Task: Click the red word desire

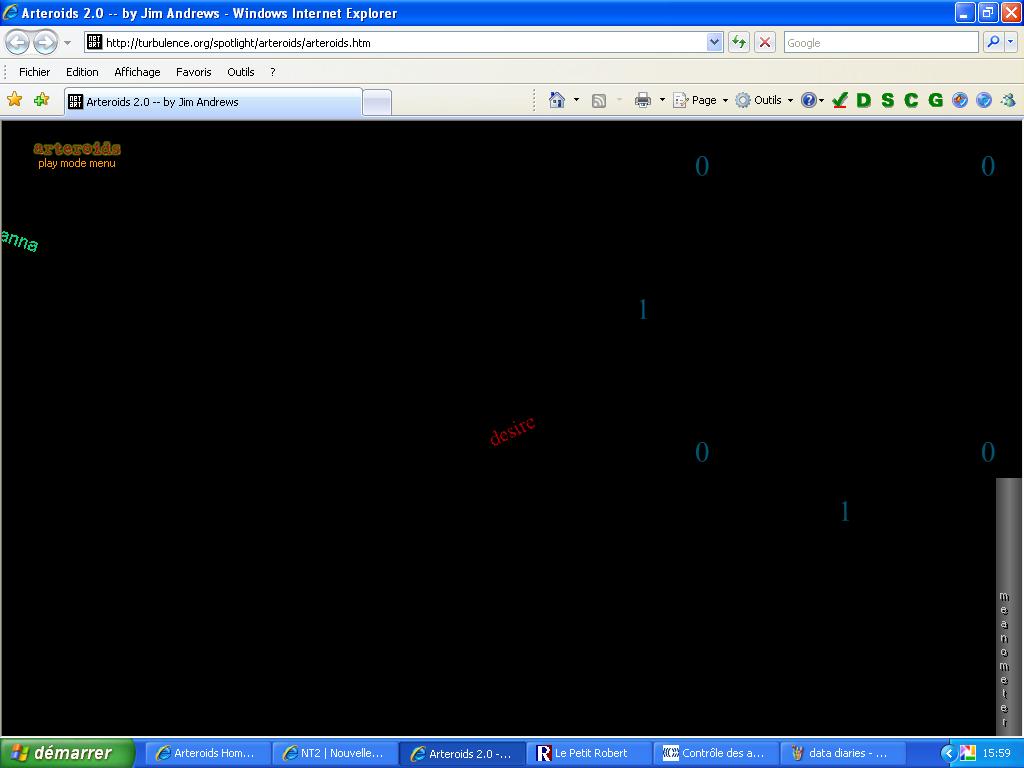Action: coord(513,431)
